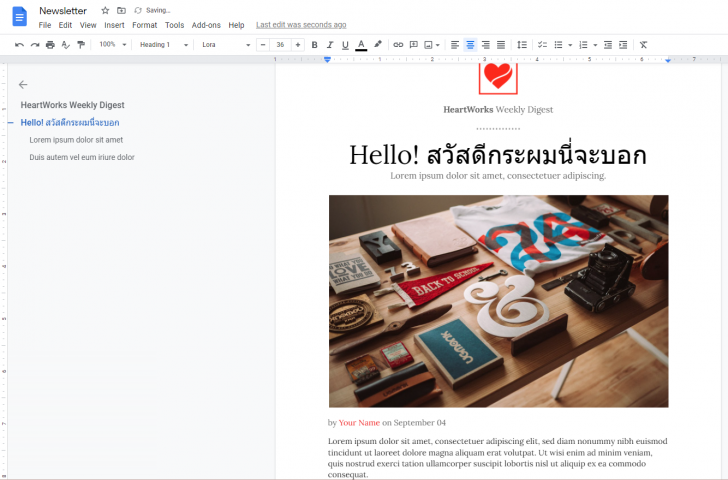Open the Help menu
Viewport: 728px width, 480px height.
(236, 25)
